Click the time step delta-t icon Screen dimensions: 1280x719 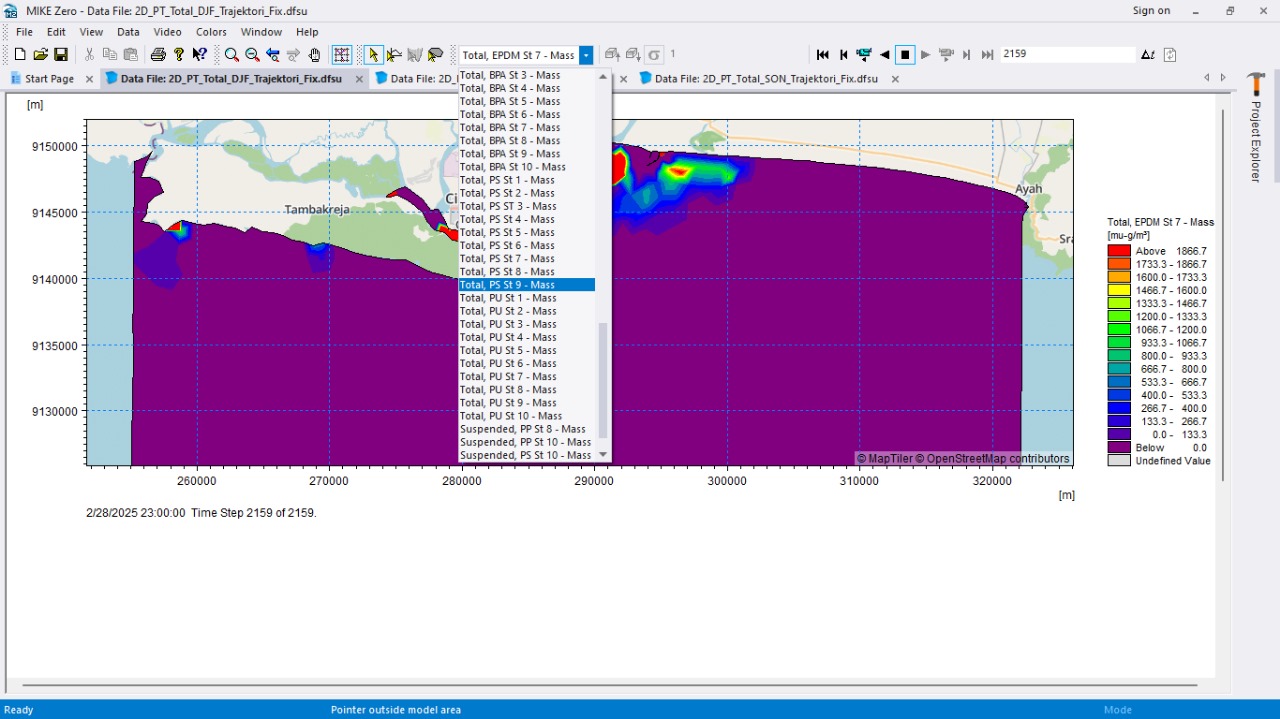click(1147, 55)
